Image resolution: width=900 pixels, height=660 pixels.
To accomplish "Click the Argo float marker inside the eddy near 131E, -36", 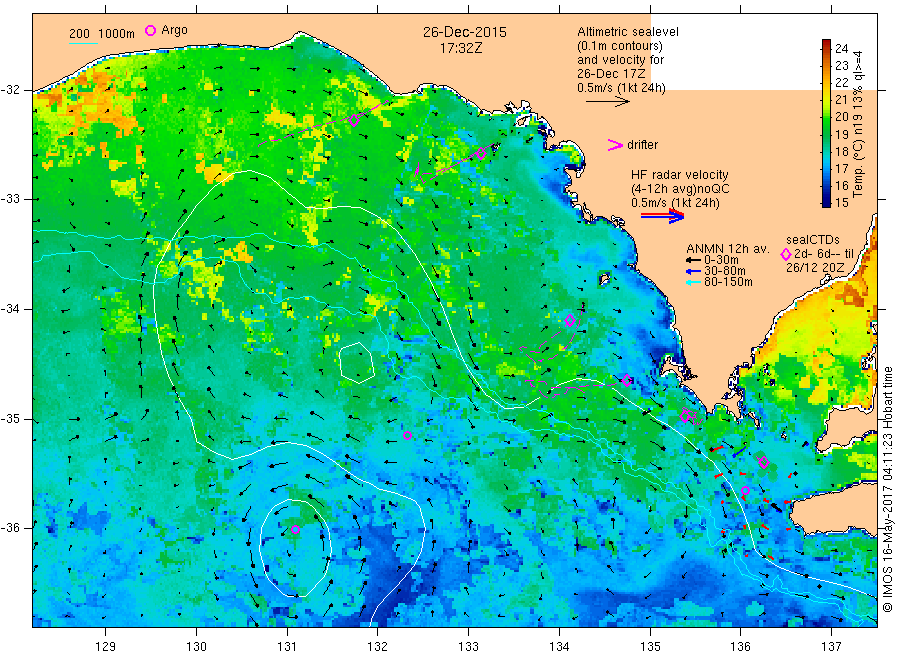I will click(x=295, y=530).
